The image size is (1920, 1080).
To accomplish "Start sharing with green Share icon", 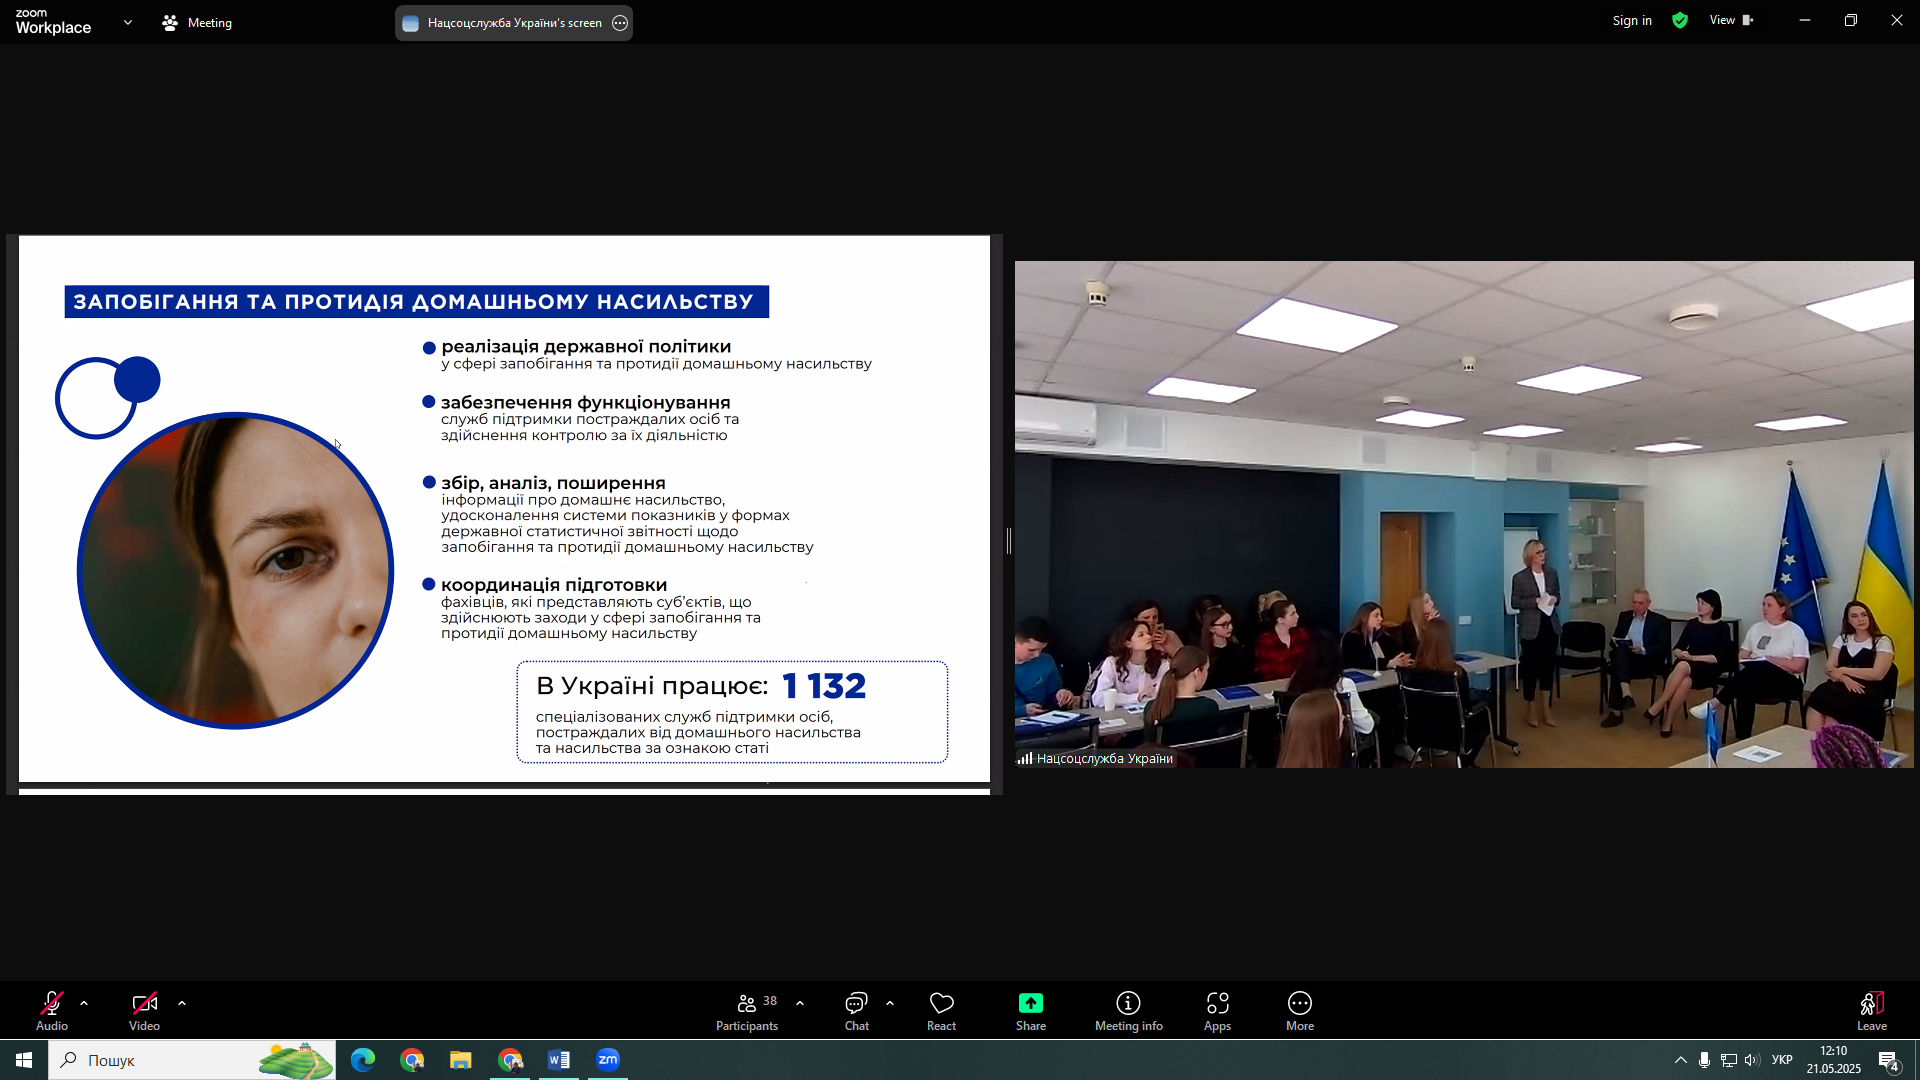I will point(1030,1004).
